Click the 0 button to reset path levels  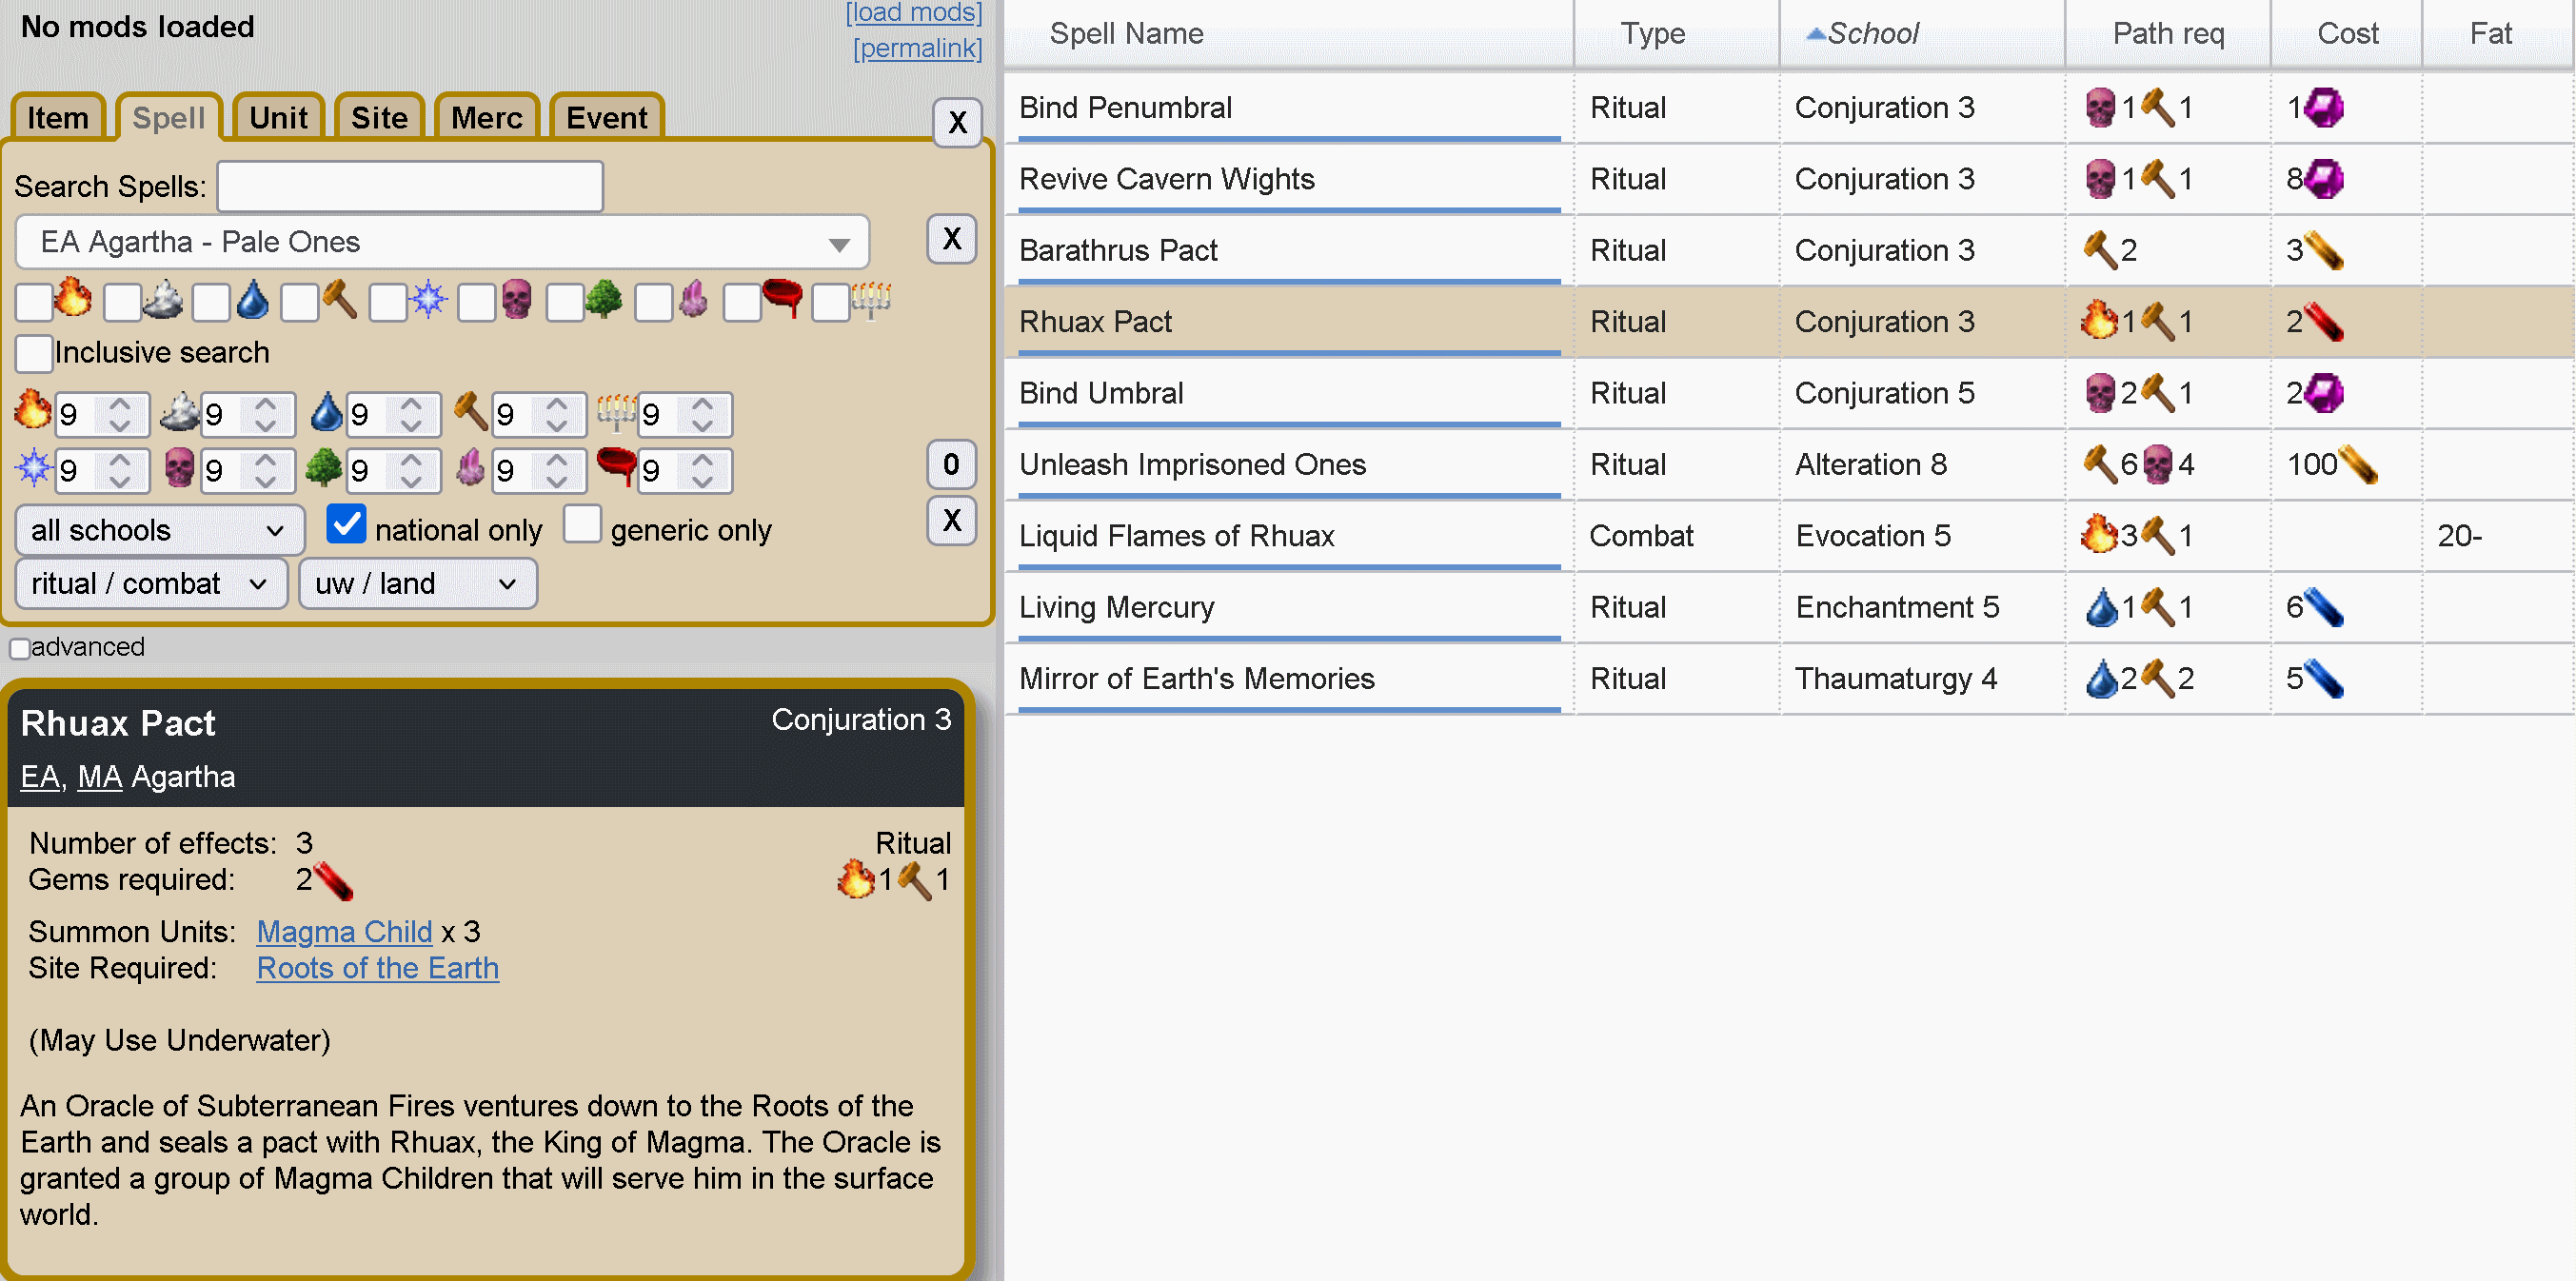[951, 464]
